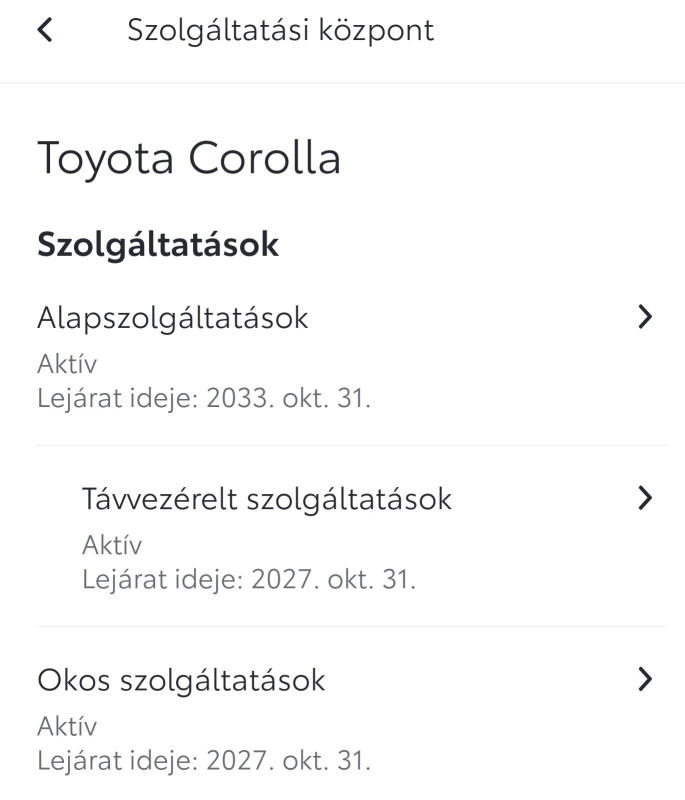Tap Aktív status under Távvezérelt szolgáltatások
The height and width of the screenshot is (800, 685).
112,545
